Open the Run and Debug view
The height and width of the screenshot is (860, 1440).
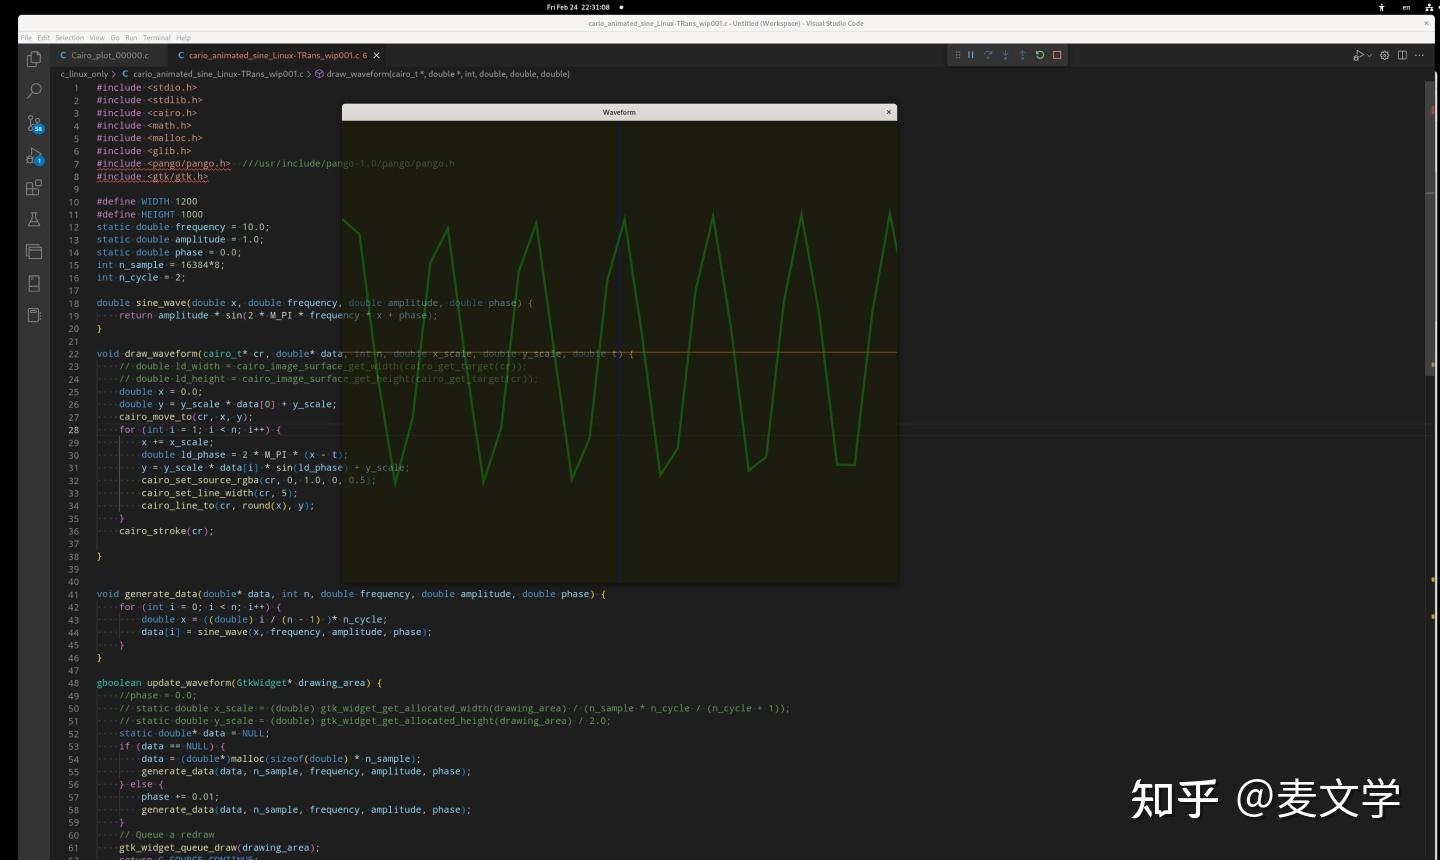coord(34,155)
